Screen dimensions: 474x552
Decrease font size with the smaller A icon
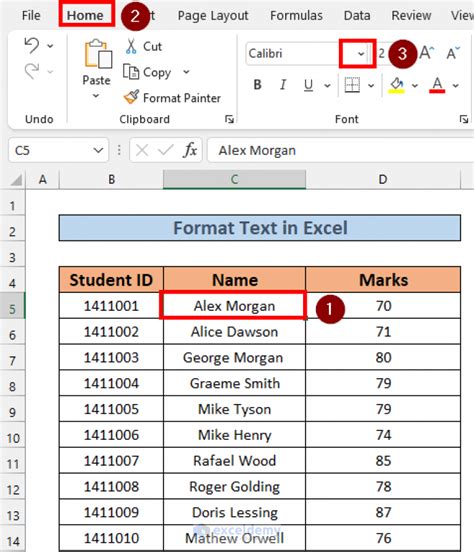pyautogui.click(x=453, y=54)
